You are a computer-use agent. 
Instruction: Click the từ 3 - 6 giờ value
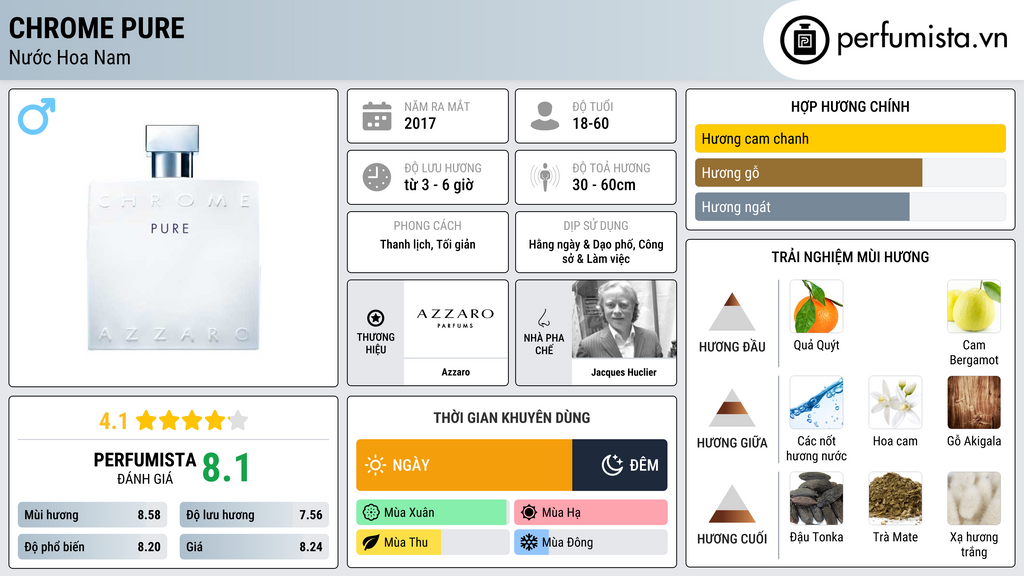[x=438, y=185]
